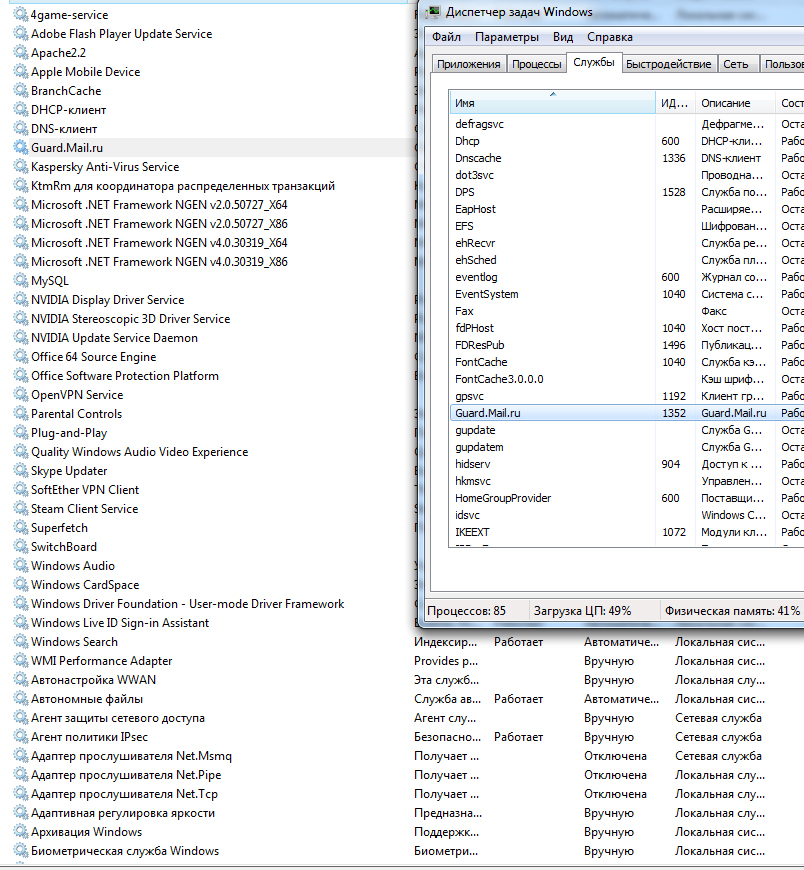804x870 pixels.
Task: Click the gear icon beside 4game-service
Action: click(x=21, y=14)
